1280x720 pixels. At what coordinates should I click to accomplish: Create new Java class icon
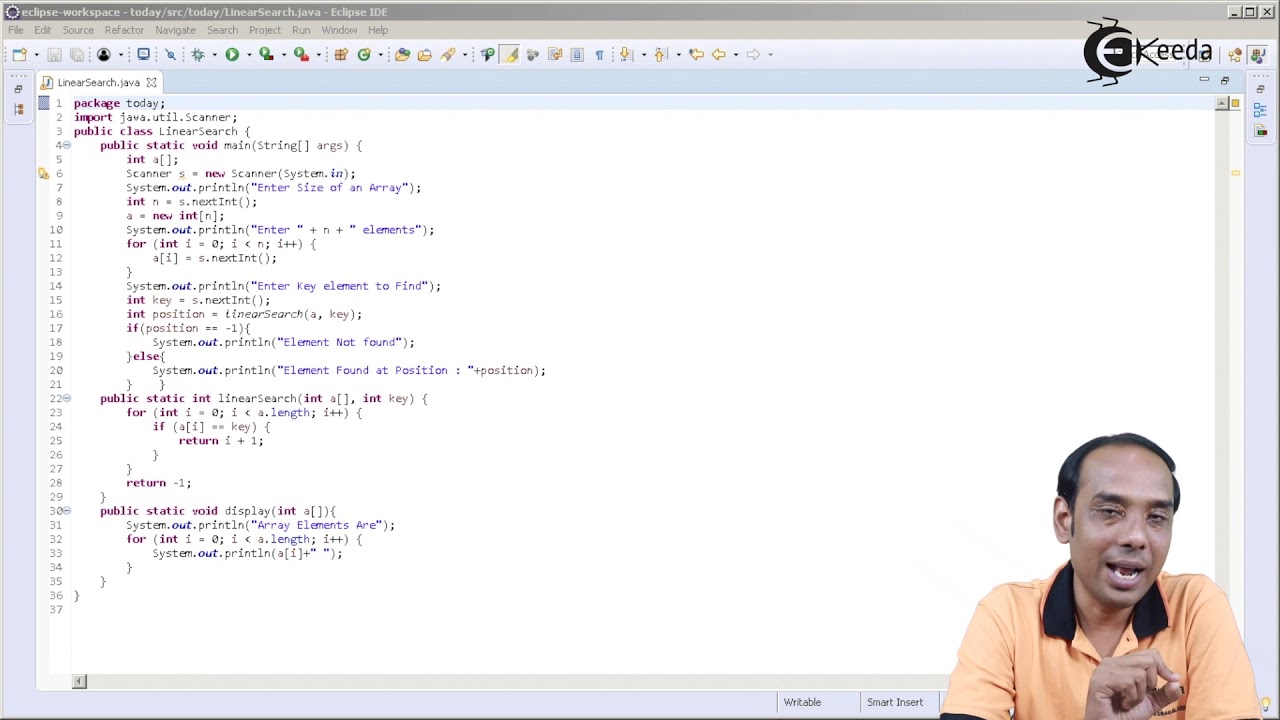pyautogui.click(x=364, y=55)
